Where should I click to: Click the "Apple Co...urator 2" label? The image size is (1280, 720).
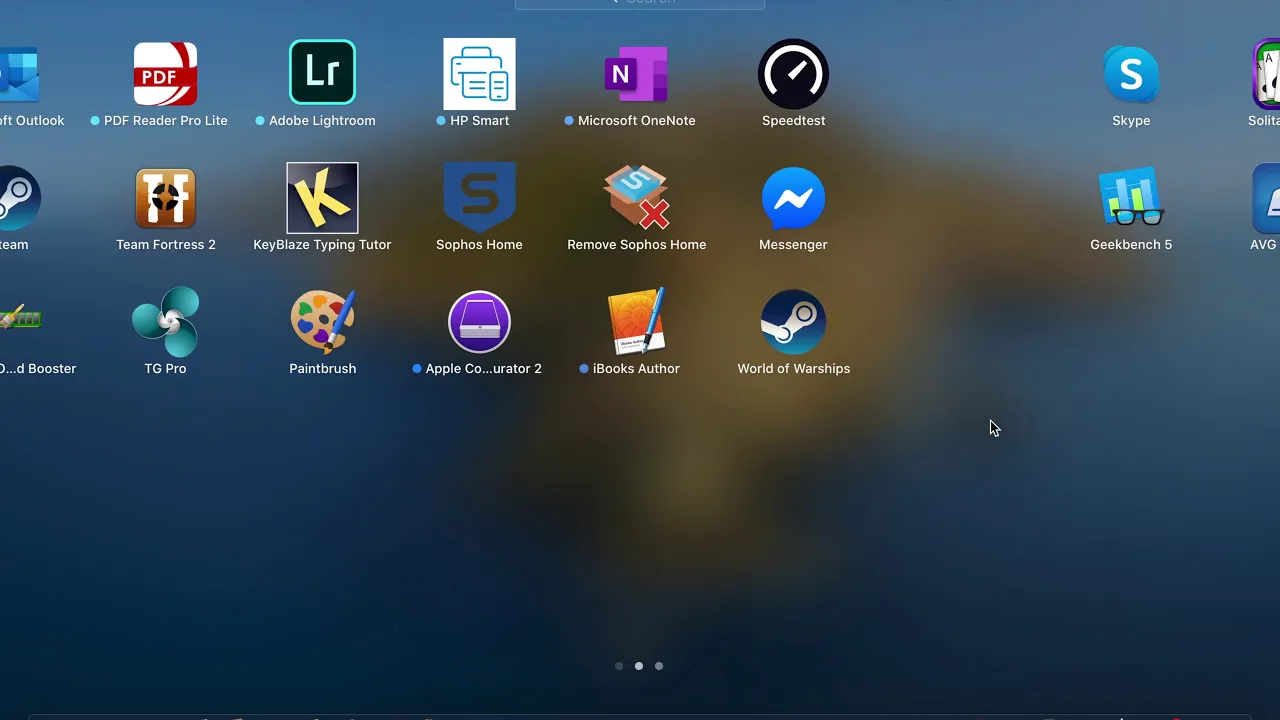coord(483,368)
